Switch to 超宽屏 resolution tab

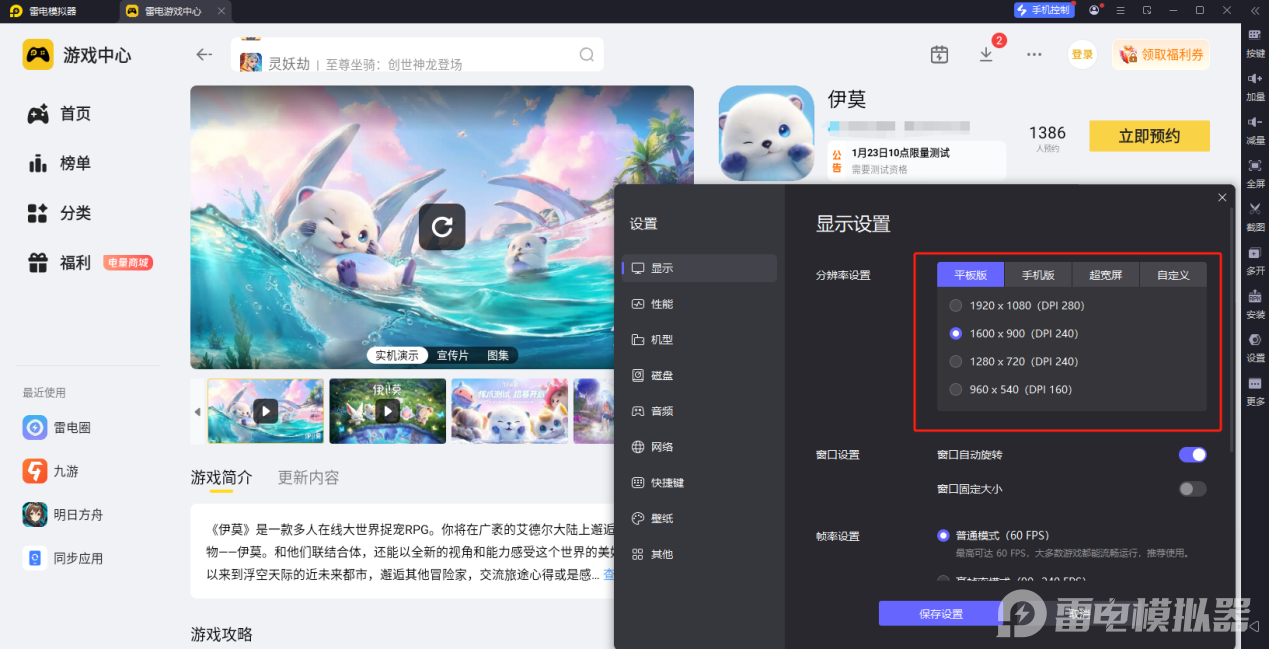click(1105, 275)
